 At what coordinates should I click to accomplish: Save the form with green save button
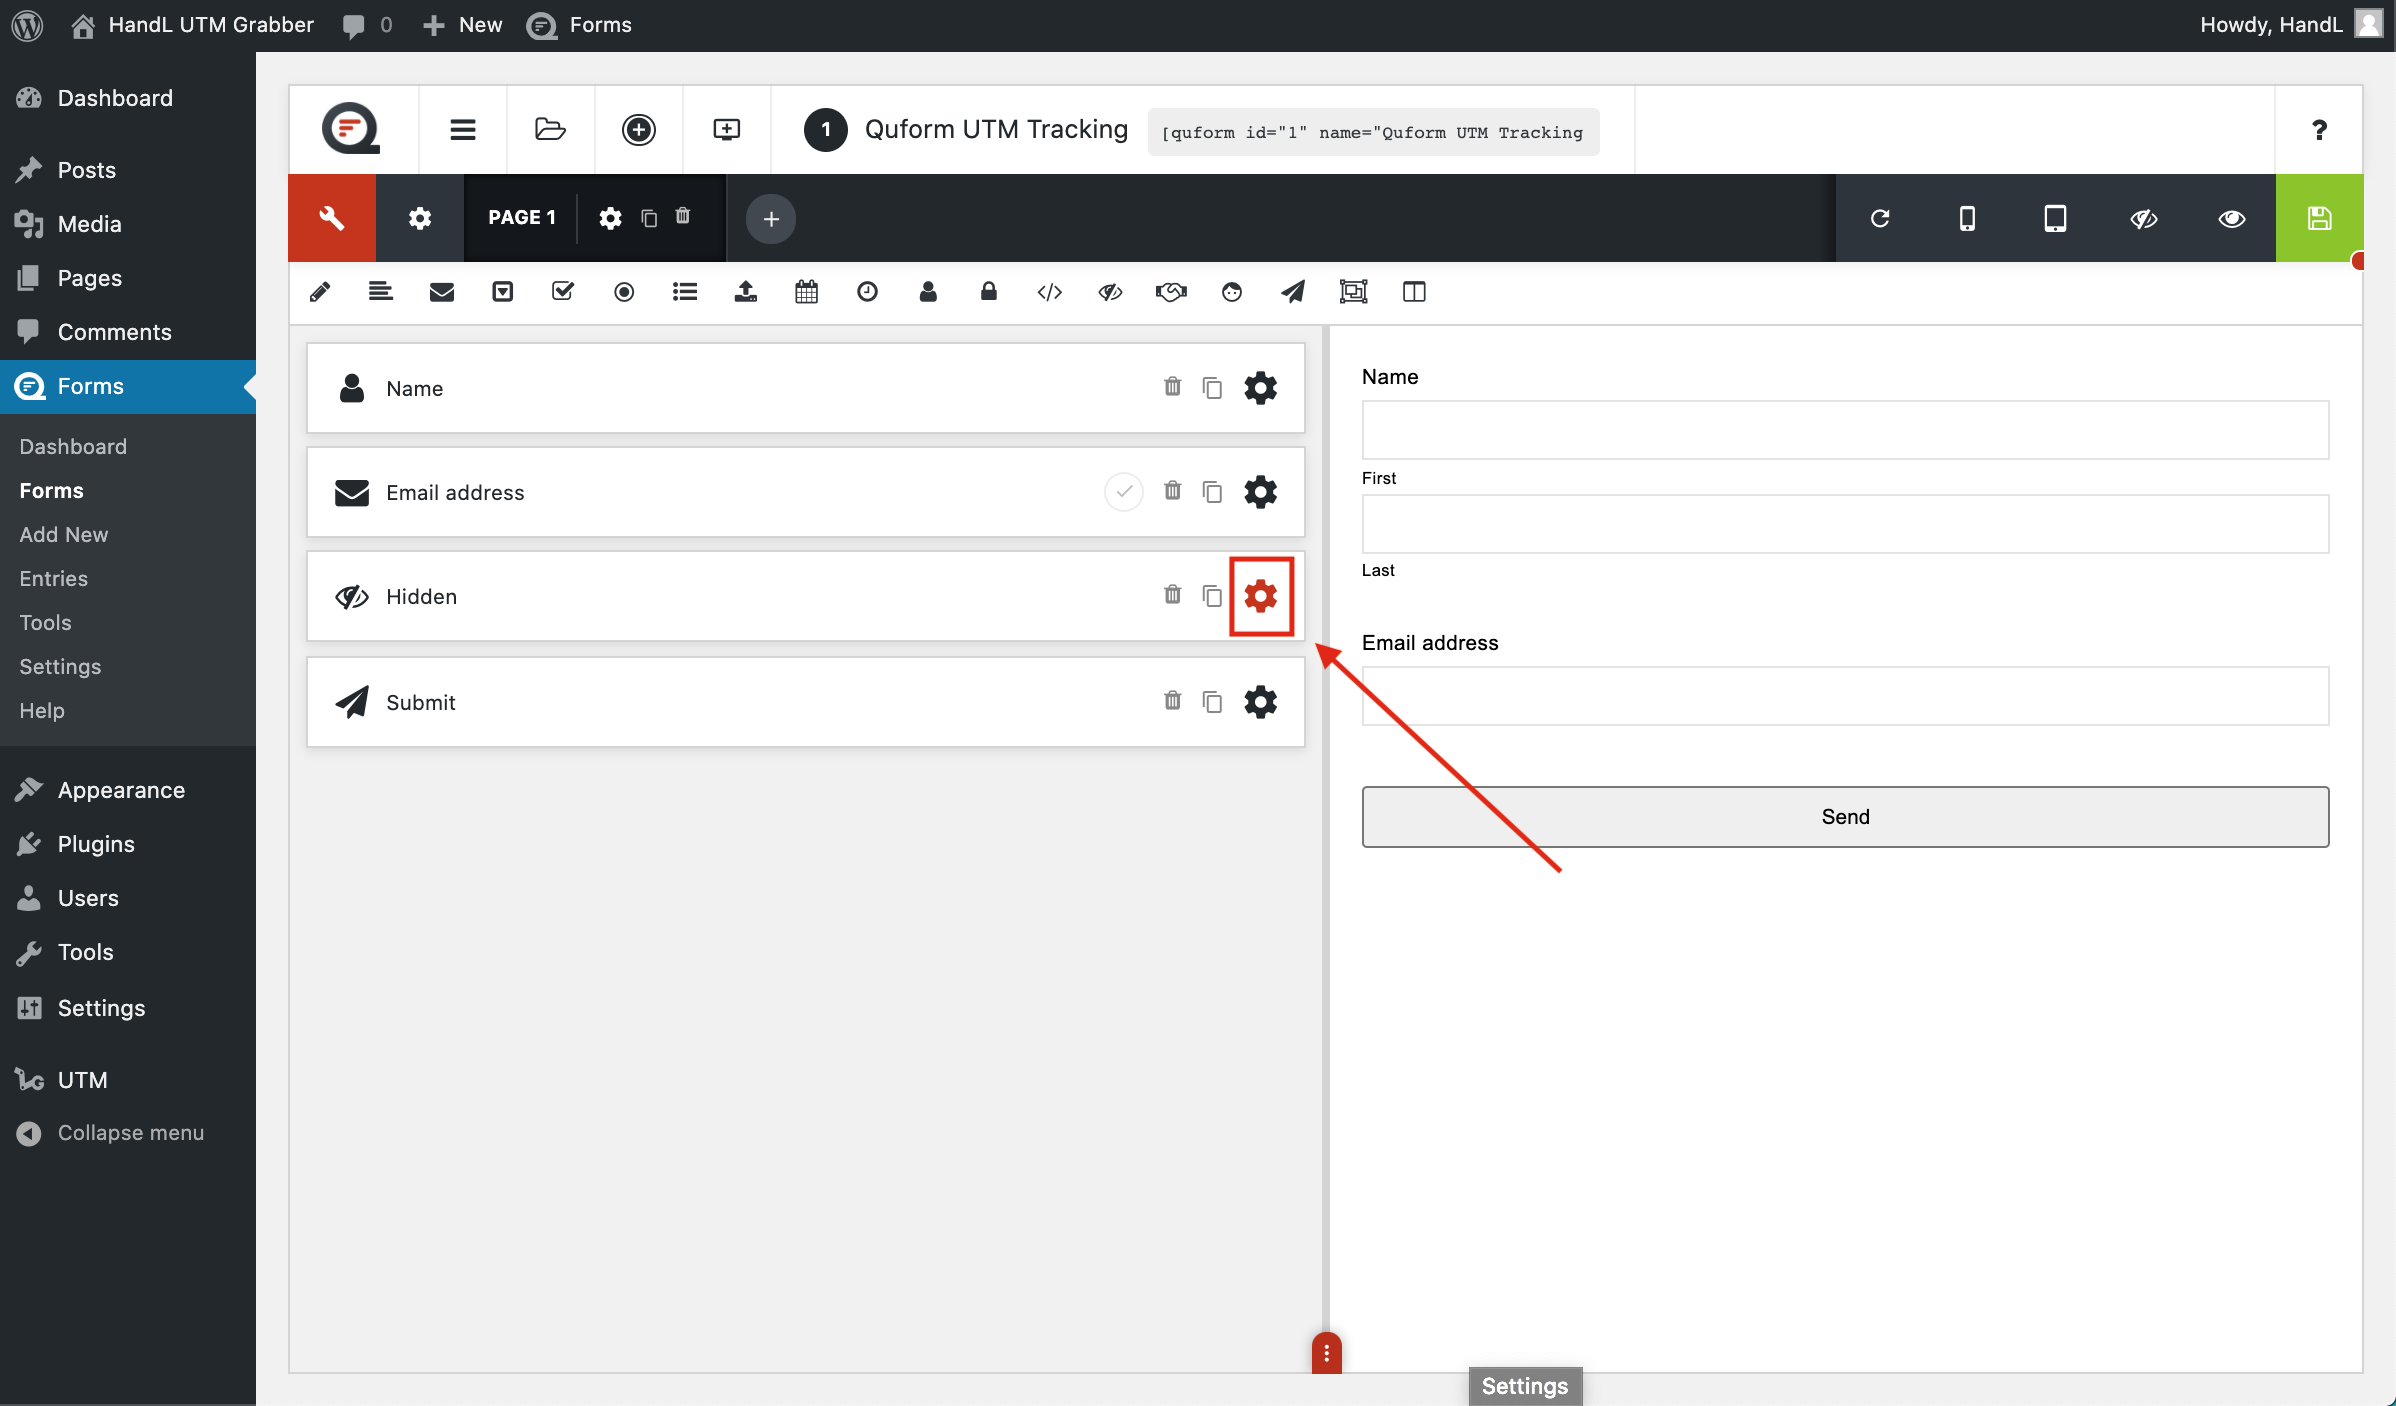click(x=2320, y=218)
